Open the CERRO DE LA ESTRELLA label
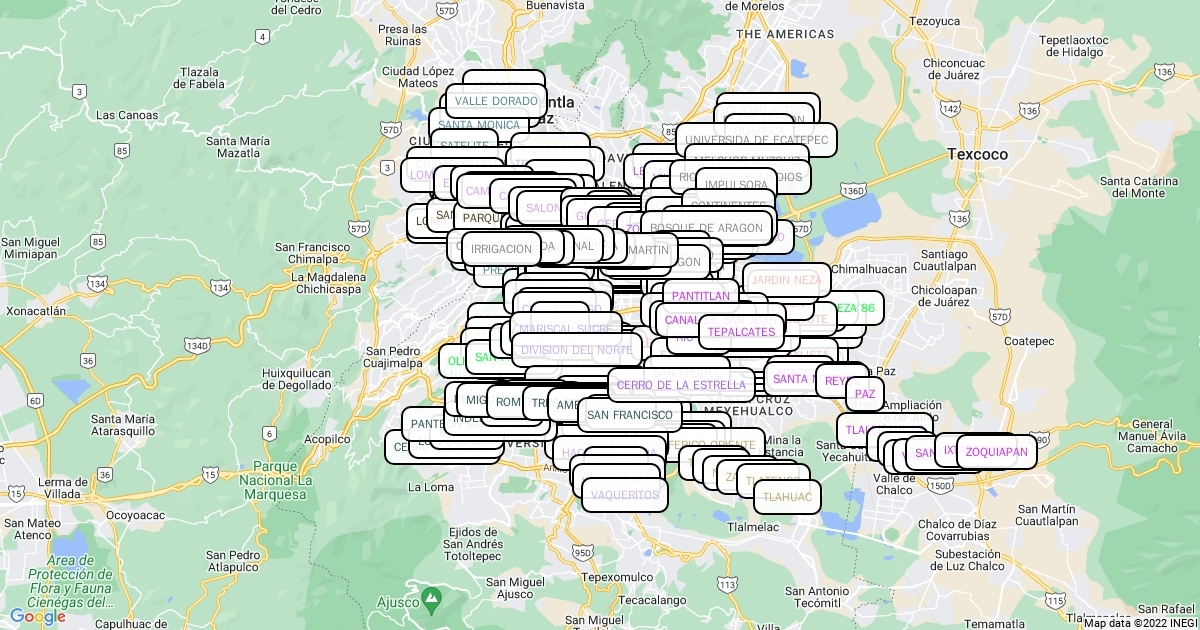The image size is (1200, 630). (681, 385)
